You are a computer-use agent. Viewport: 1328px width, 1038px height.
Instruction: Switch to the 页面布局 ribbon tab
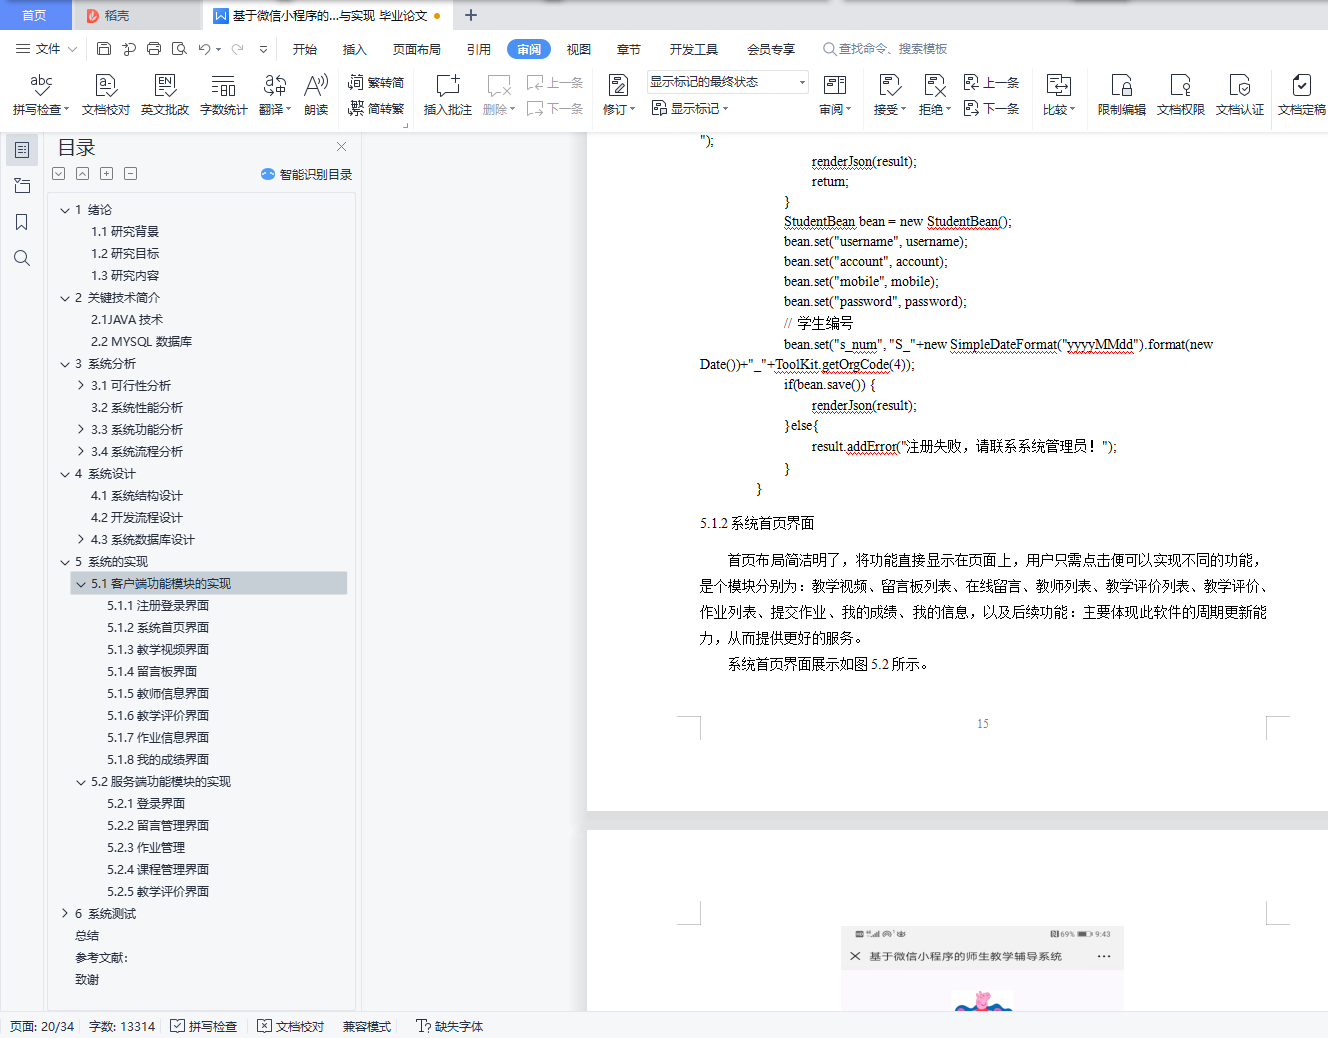click(417, 49)
